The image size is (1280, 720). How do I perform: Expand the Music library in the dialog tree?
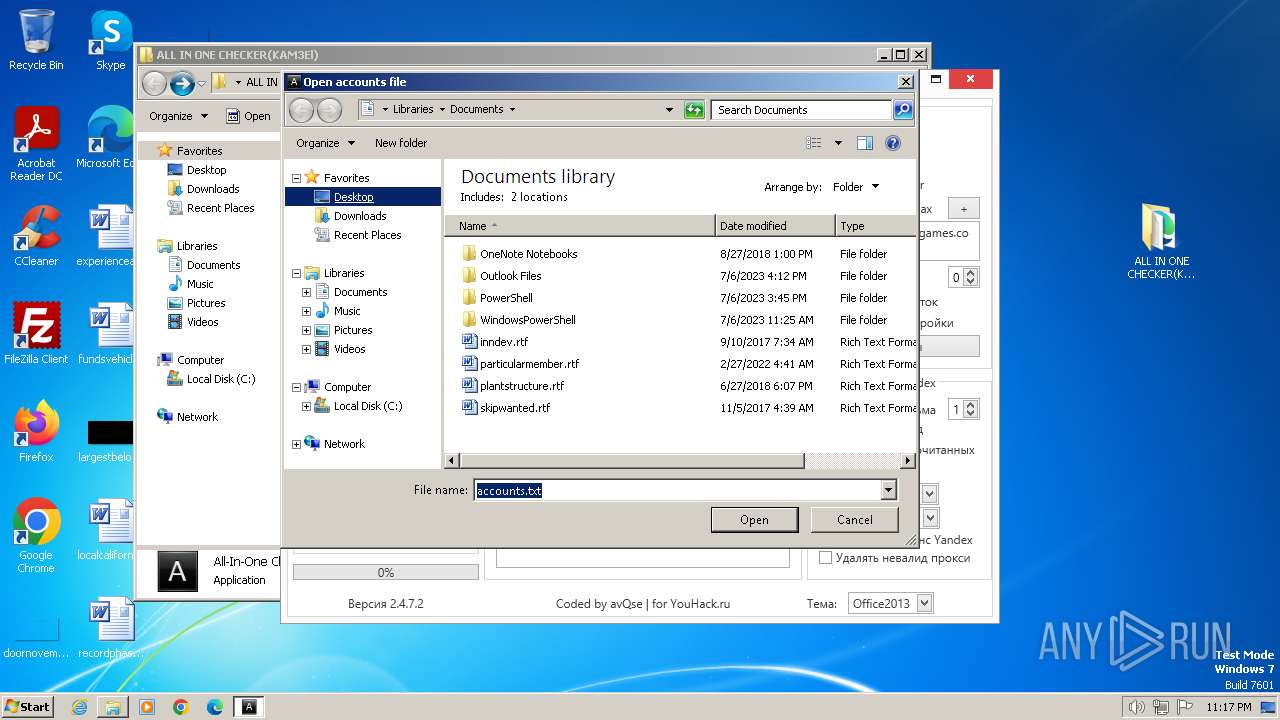tap(306, 311)
